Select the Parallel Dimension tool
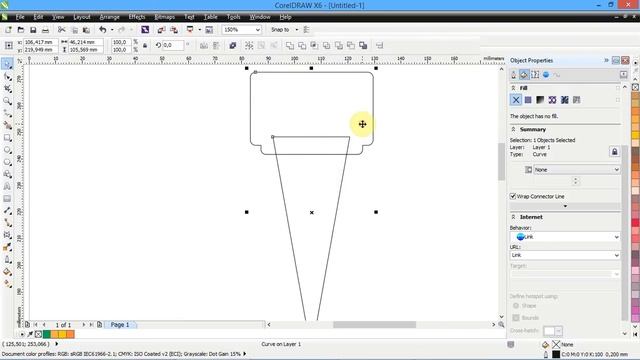The height and width of the screenshot is (360, 640). tap(7, 211)
